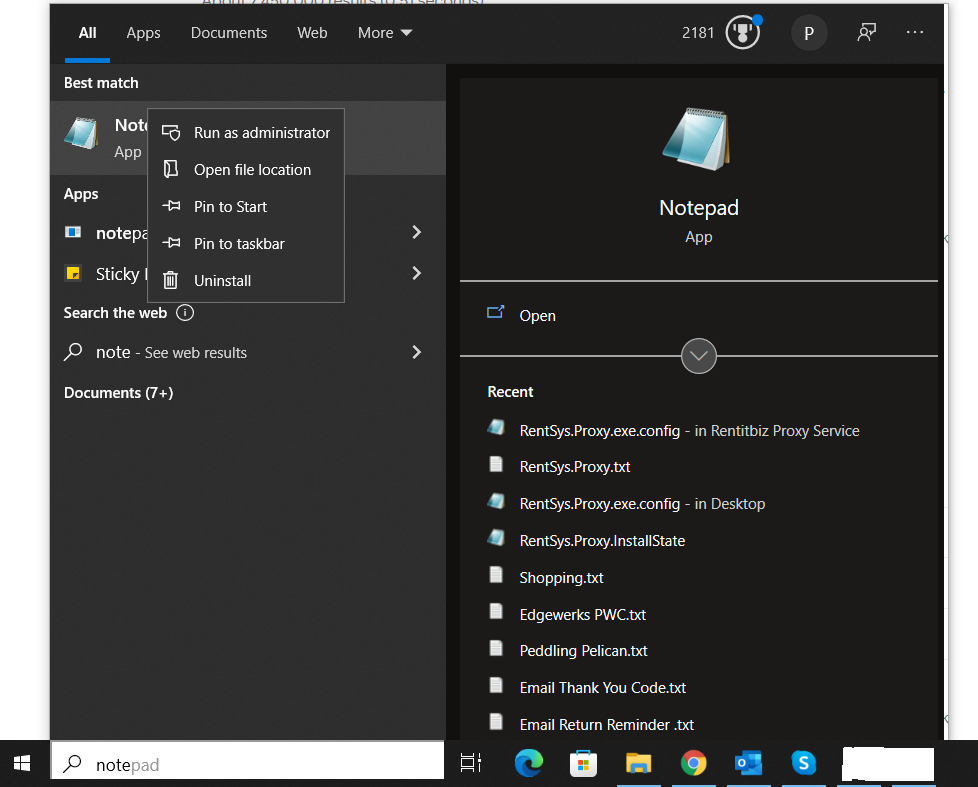Click the search feedback person icon
The height and width of the screenshot is (787, 978).
click(x=866, y=32)
